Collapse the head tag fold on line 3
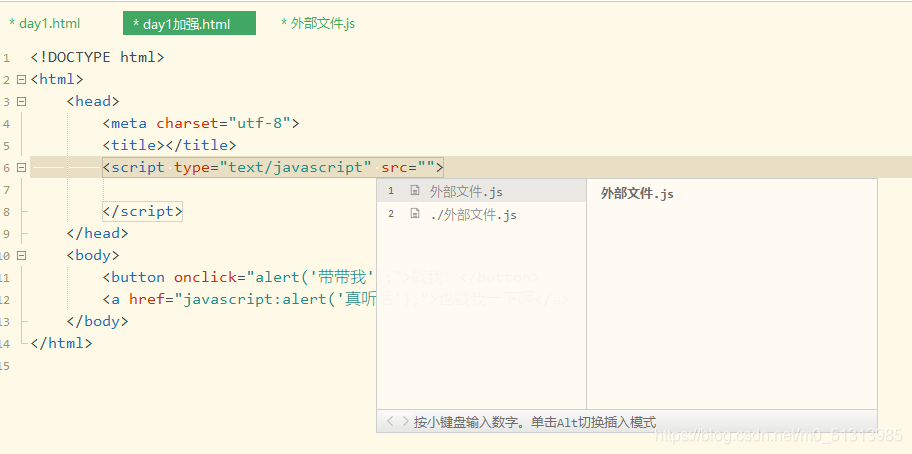This screenshot has width=912, height=454. pyautogui.click(x=22, y=102)
